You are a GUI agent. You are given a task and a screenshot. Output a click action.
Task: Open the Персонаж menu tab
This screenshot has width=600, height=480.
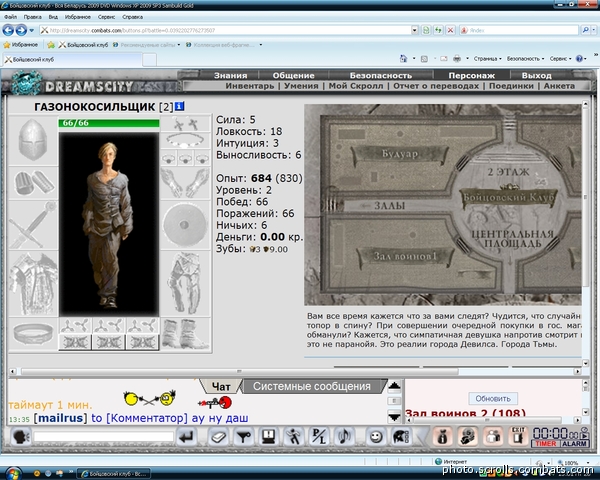pyautogui.click(x=471, y=75)
